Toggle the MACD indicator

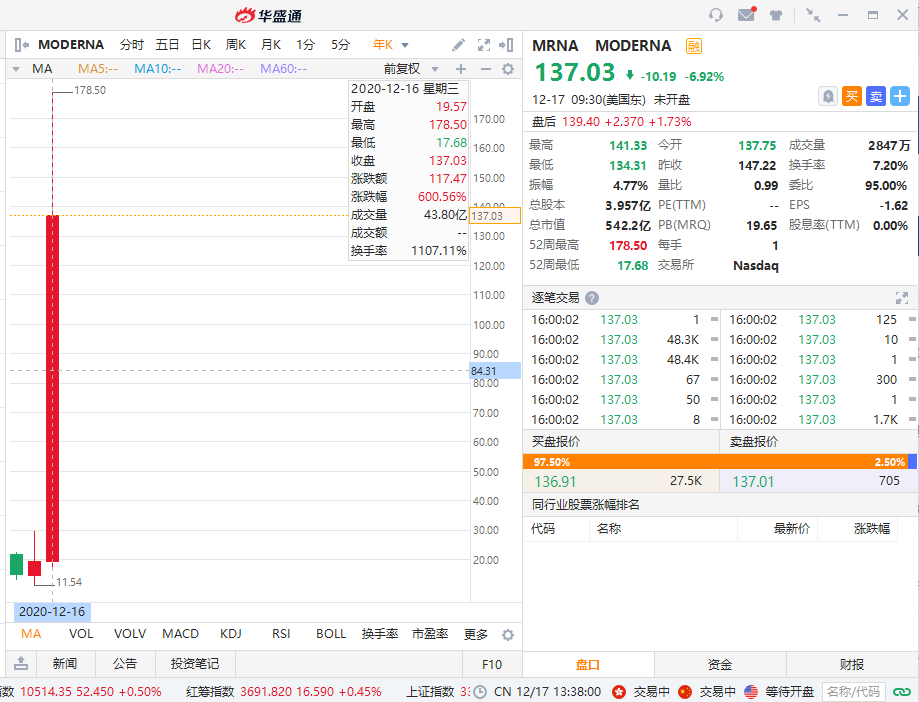click(x=181, y=634)
